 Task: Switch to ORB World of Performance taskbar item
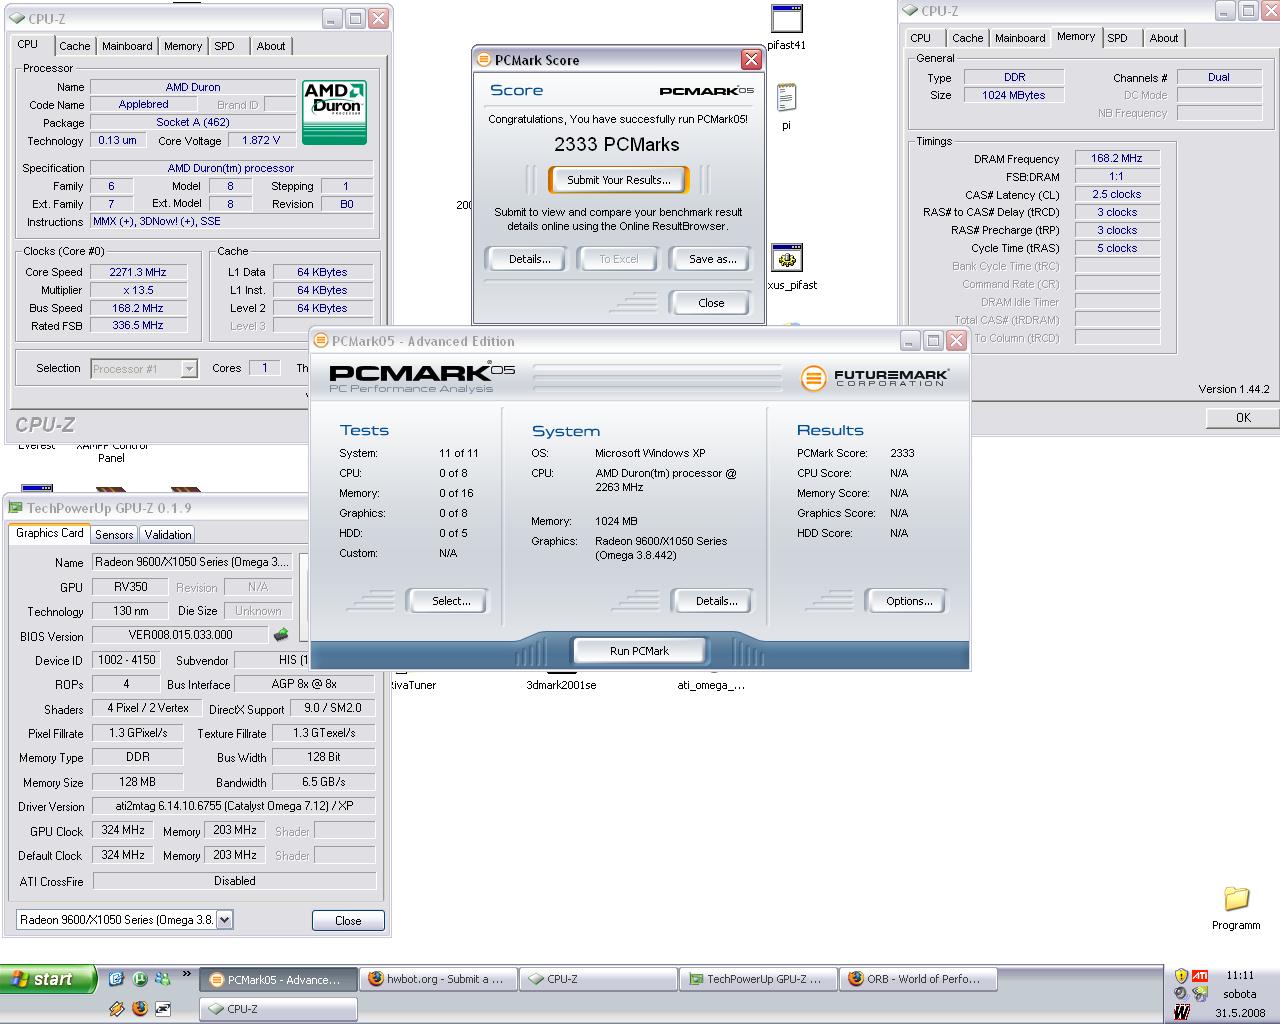pyautogui.click(x=918, y=979)
